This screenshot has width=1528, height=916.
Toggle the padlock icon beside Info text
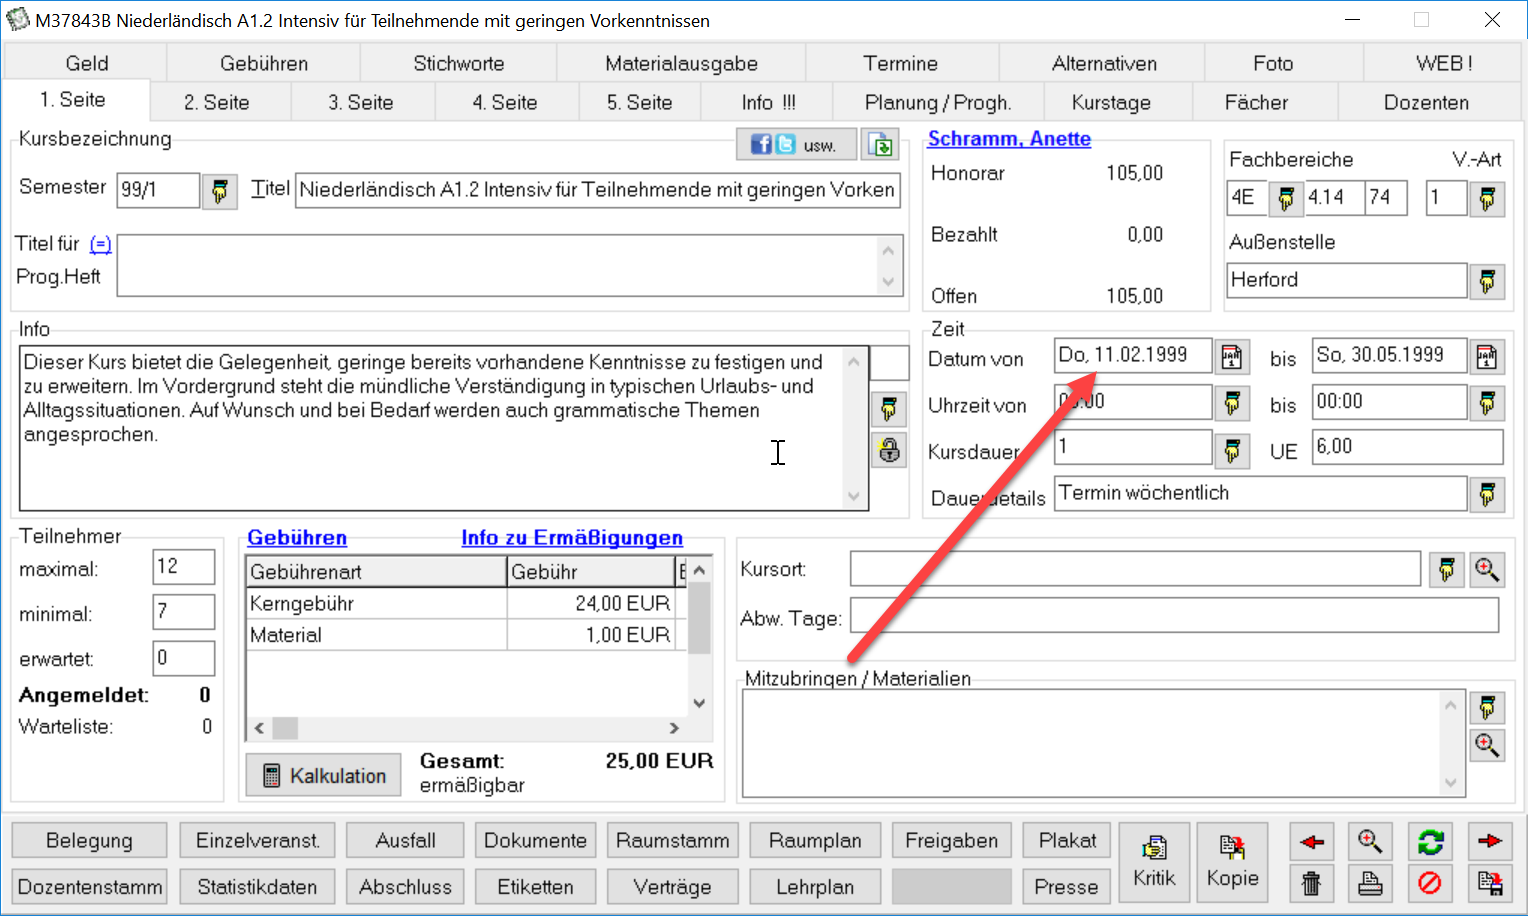tap(889, 450)
